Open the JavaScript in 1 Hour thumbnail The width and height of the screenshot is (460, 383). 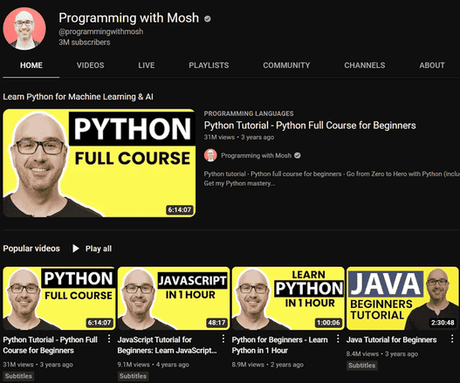click(x=173, y=298)
